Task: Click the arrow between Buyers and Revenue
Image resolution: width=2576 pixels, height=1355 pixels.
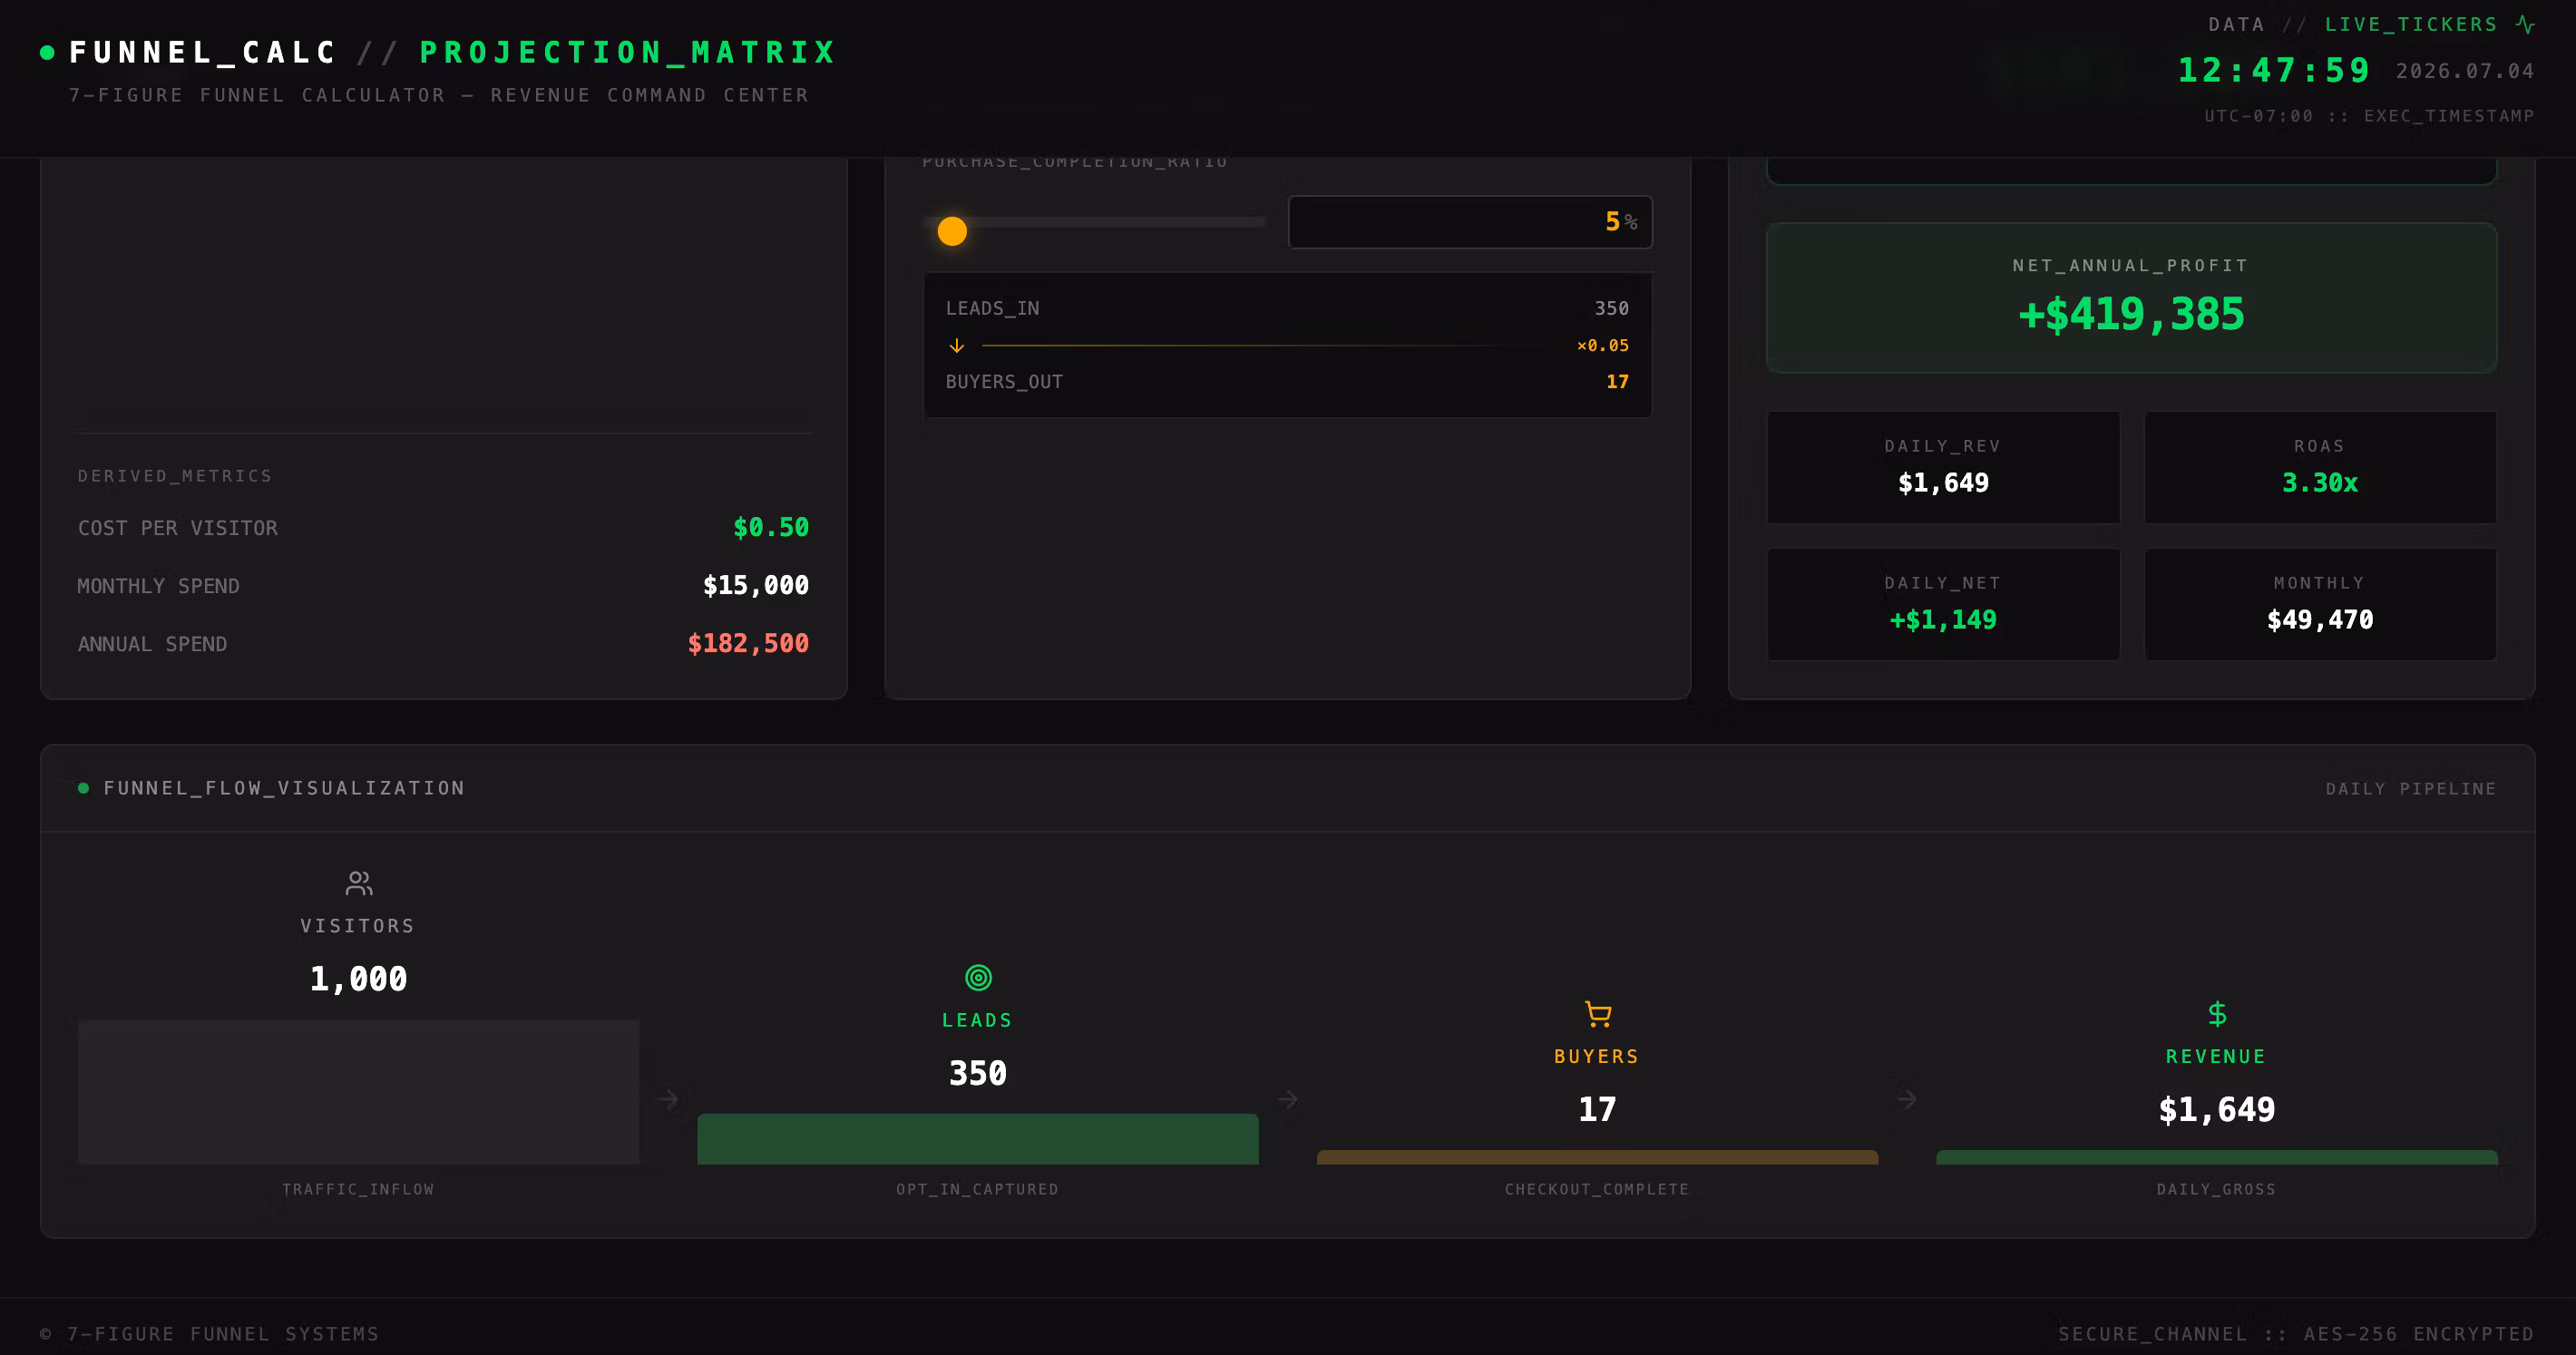Action: pos(1907,1099)
